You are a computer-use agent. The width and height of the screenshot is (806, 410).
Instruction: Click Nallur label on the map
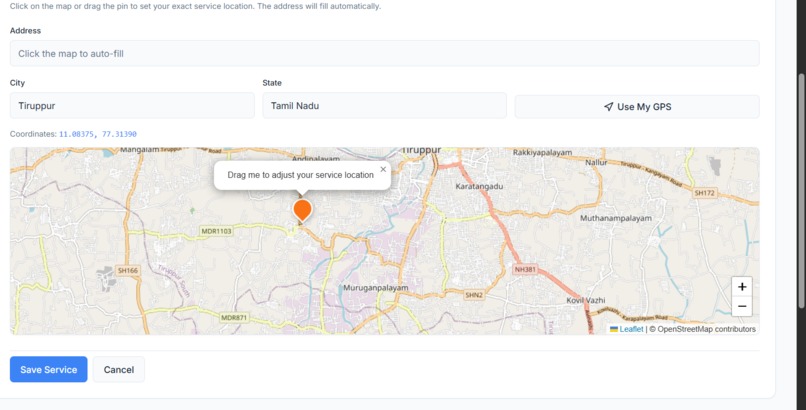tap(596, 162)
